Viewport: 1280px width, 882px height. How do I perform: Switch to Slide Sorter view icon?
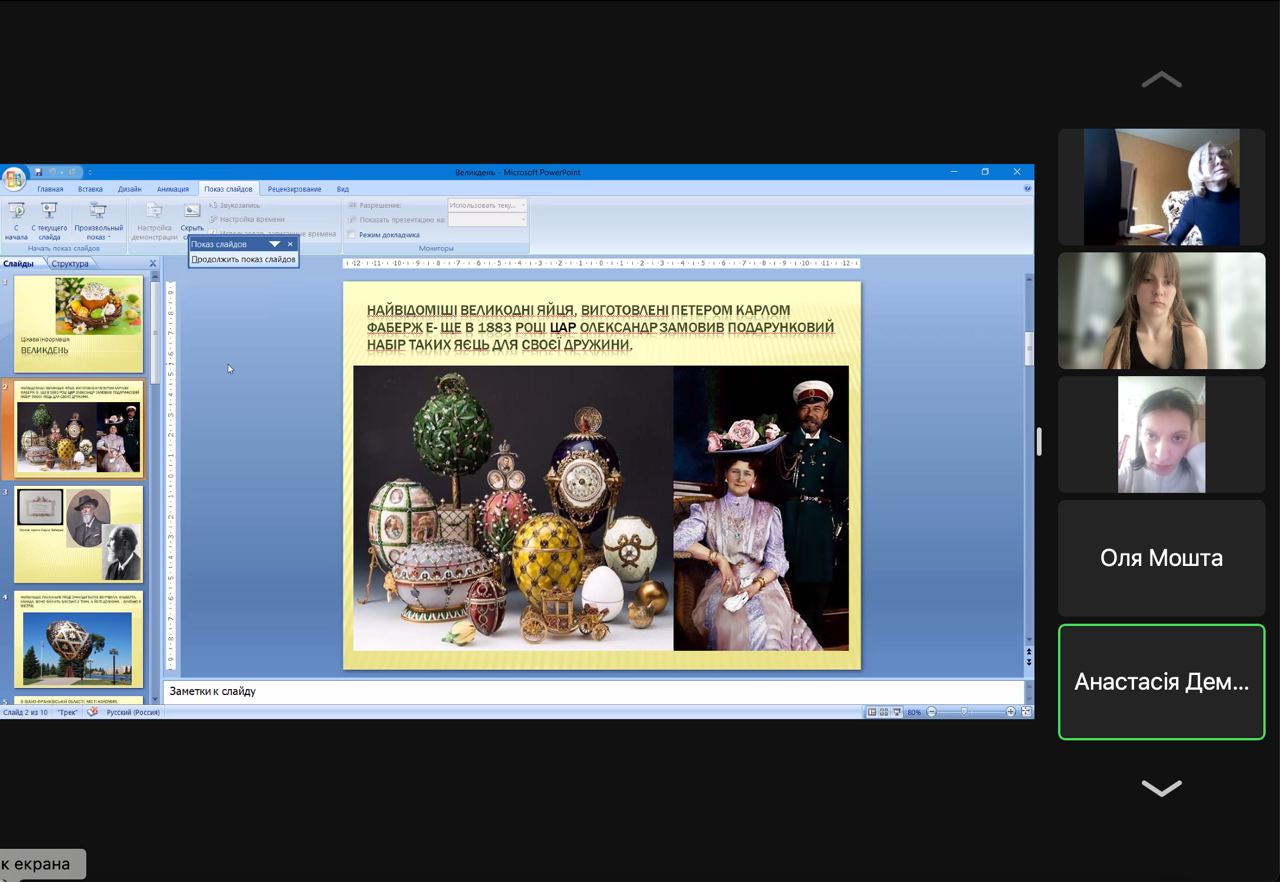pos(884,712)
